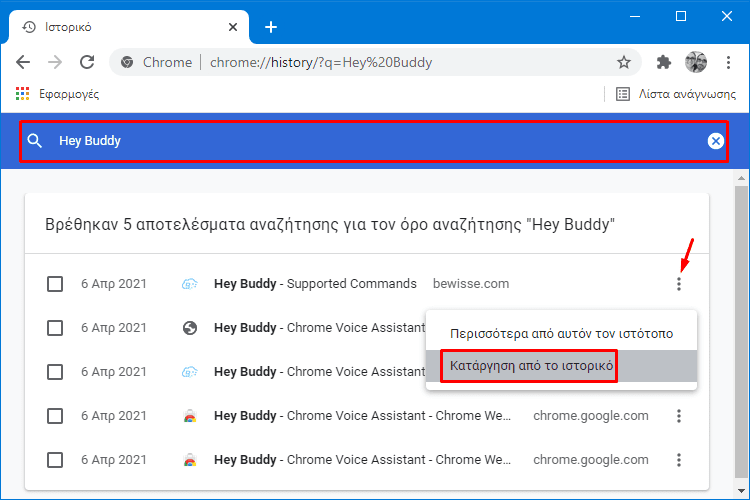Close the Ιστορικό tab
The width and height of the screenshot is (750, 500).
coord(233,27)
